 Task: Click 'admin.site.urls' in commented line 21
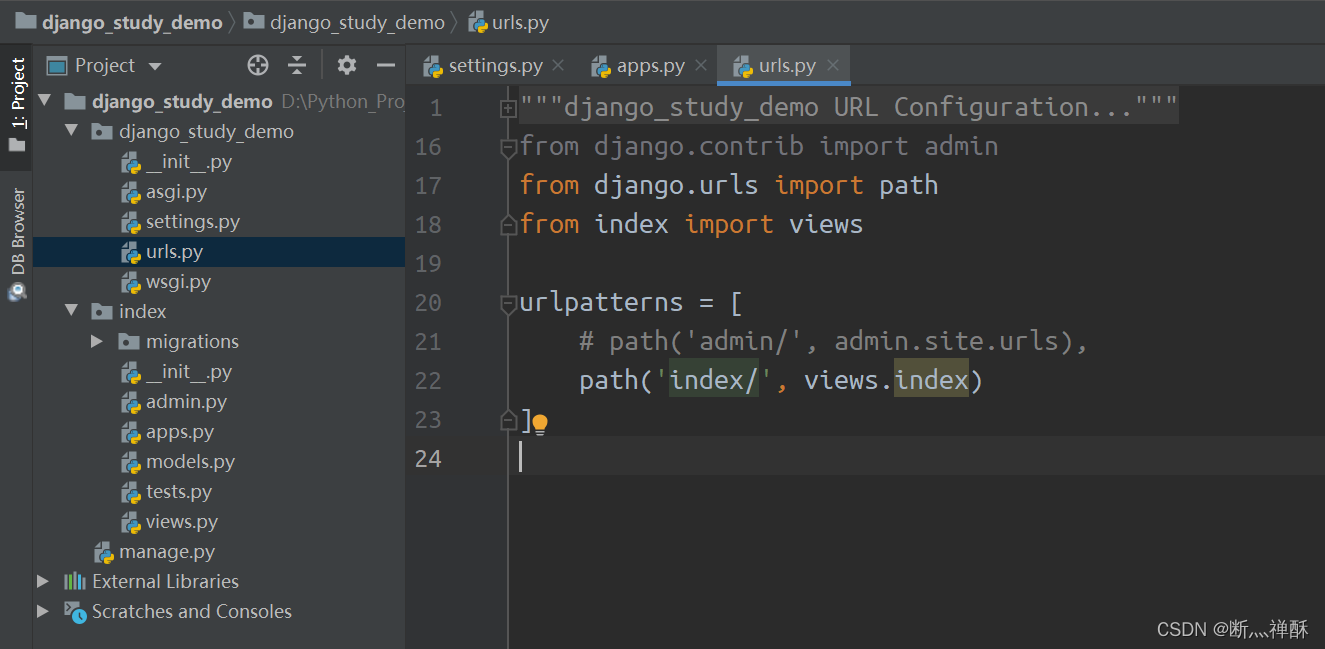click(x=946, y=341)
